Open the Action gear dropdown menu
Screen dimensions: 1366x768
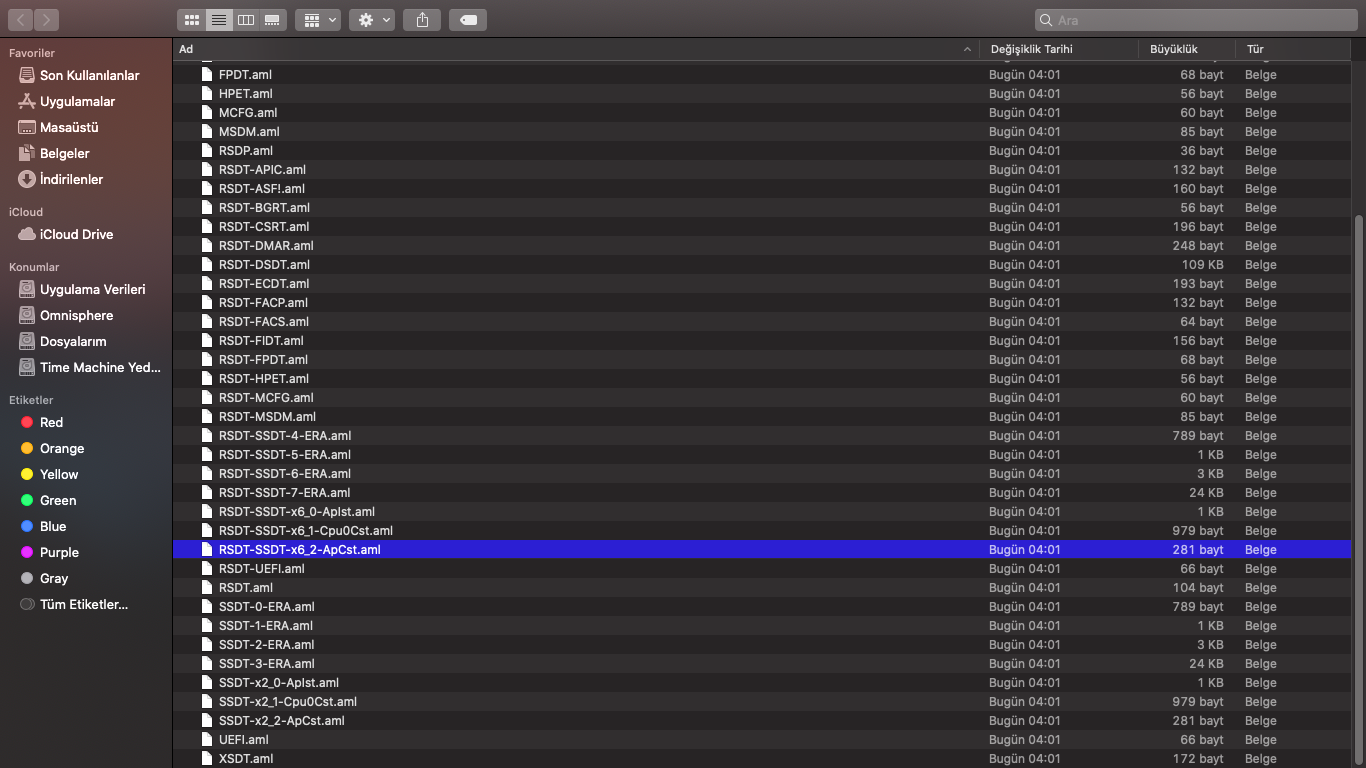pyautogui.click(x=372, y=20)
